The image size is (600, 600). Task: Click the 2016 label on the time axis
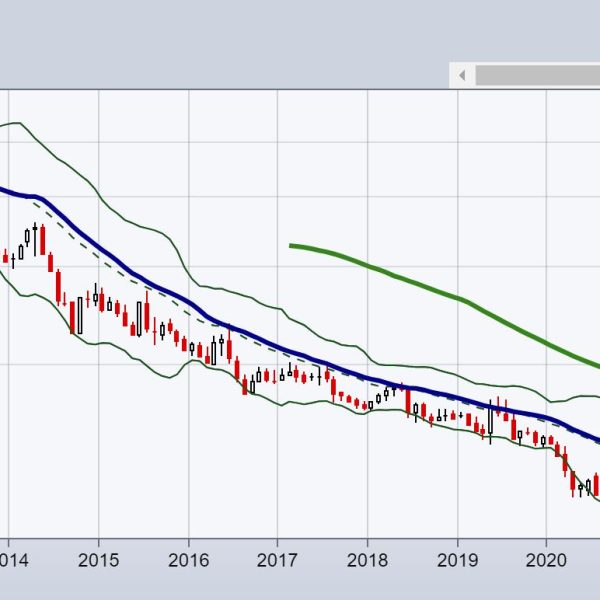(x=188, y=559)
